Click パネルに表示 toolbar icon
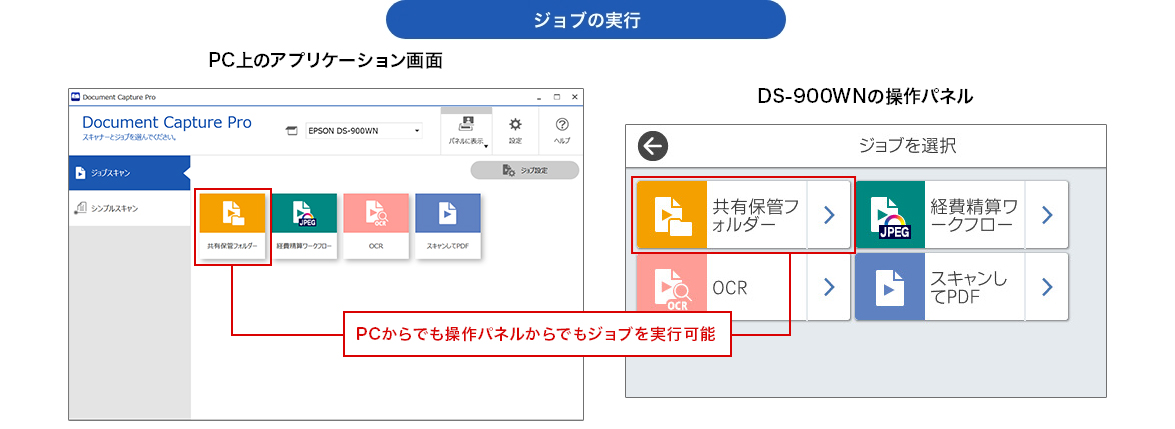The width and height of the screenshot is (1175, 429). (466, 130)
